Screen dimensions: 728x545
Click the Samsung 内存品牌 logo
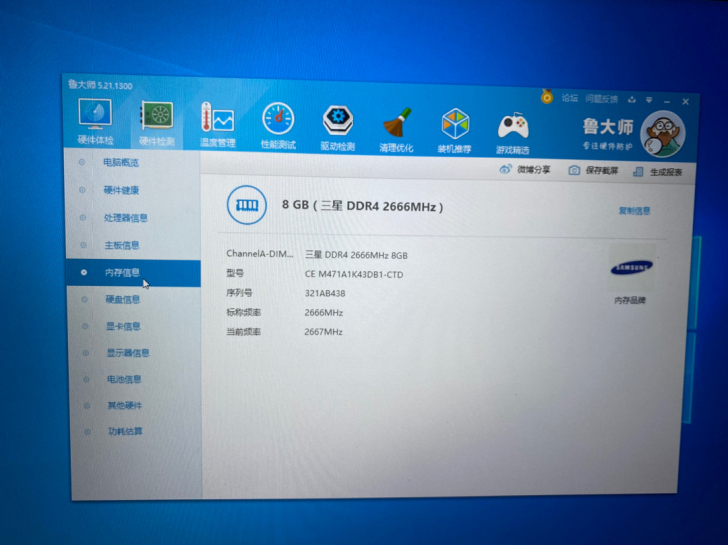[x=631, y=268]
